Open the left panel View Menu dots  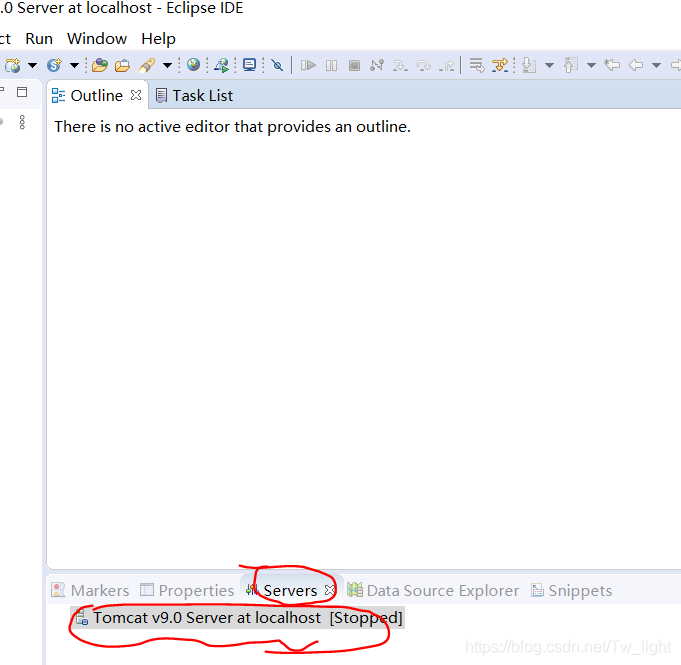tap(23, 122)
